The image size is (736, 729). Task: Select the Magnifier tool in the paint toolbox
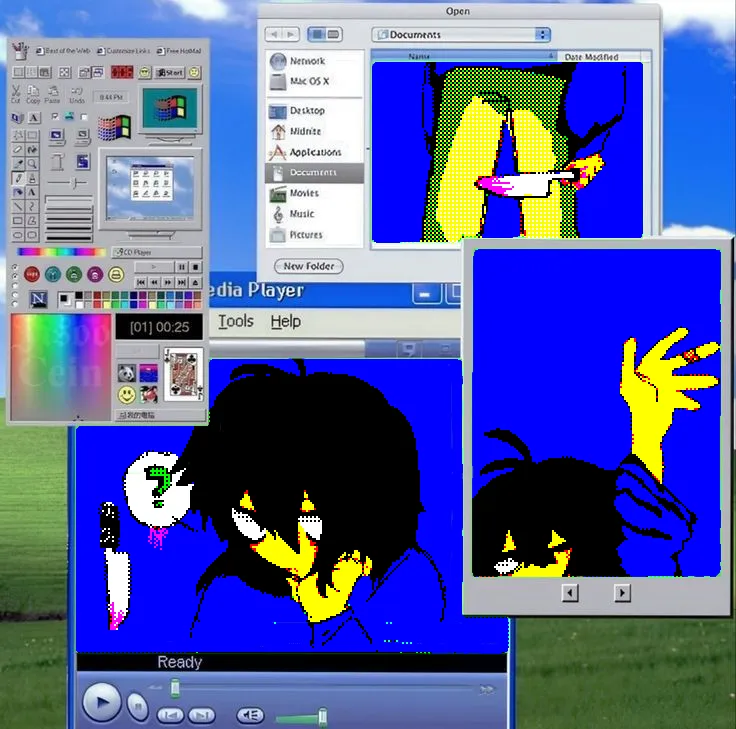(x=32, y=164)
